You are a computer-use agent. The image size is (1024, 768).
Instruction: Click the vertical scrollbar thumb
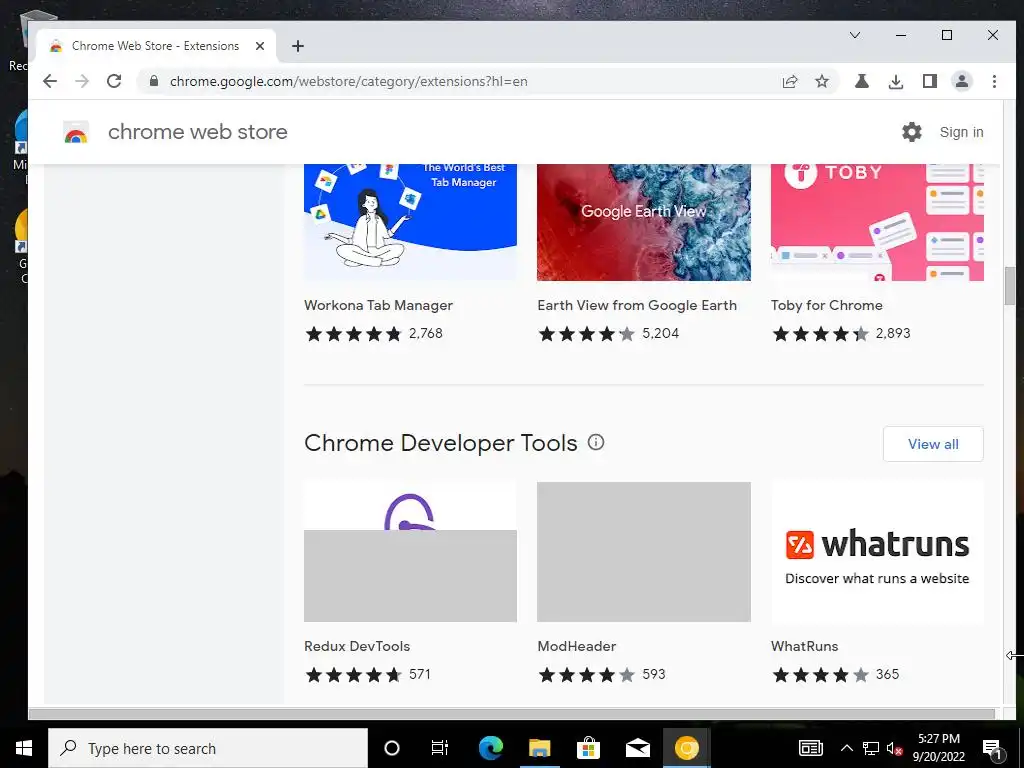pos(1010,285)
